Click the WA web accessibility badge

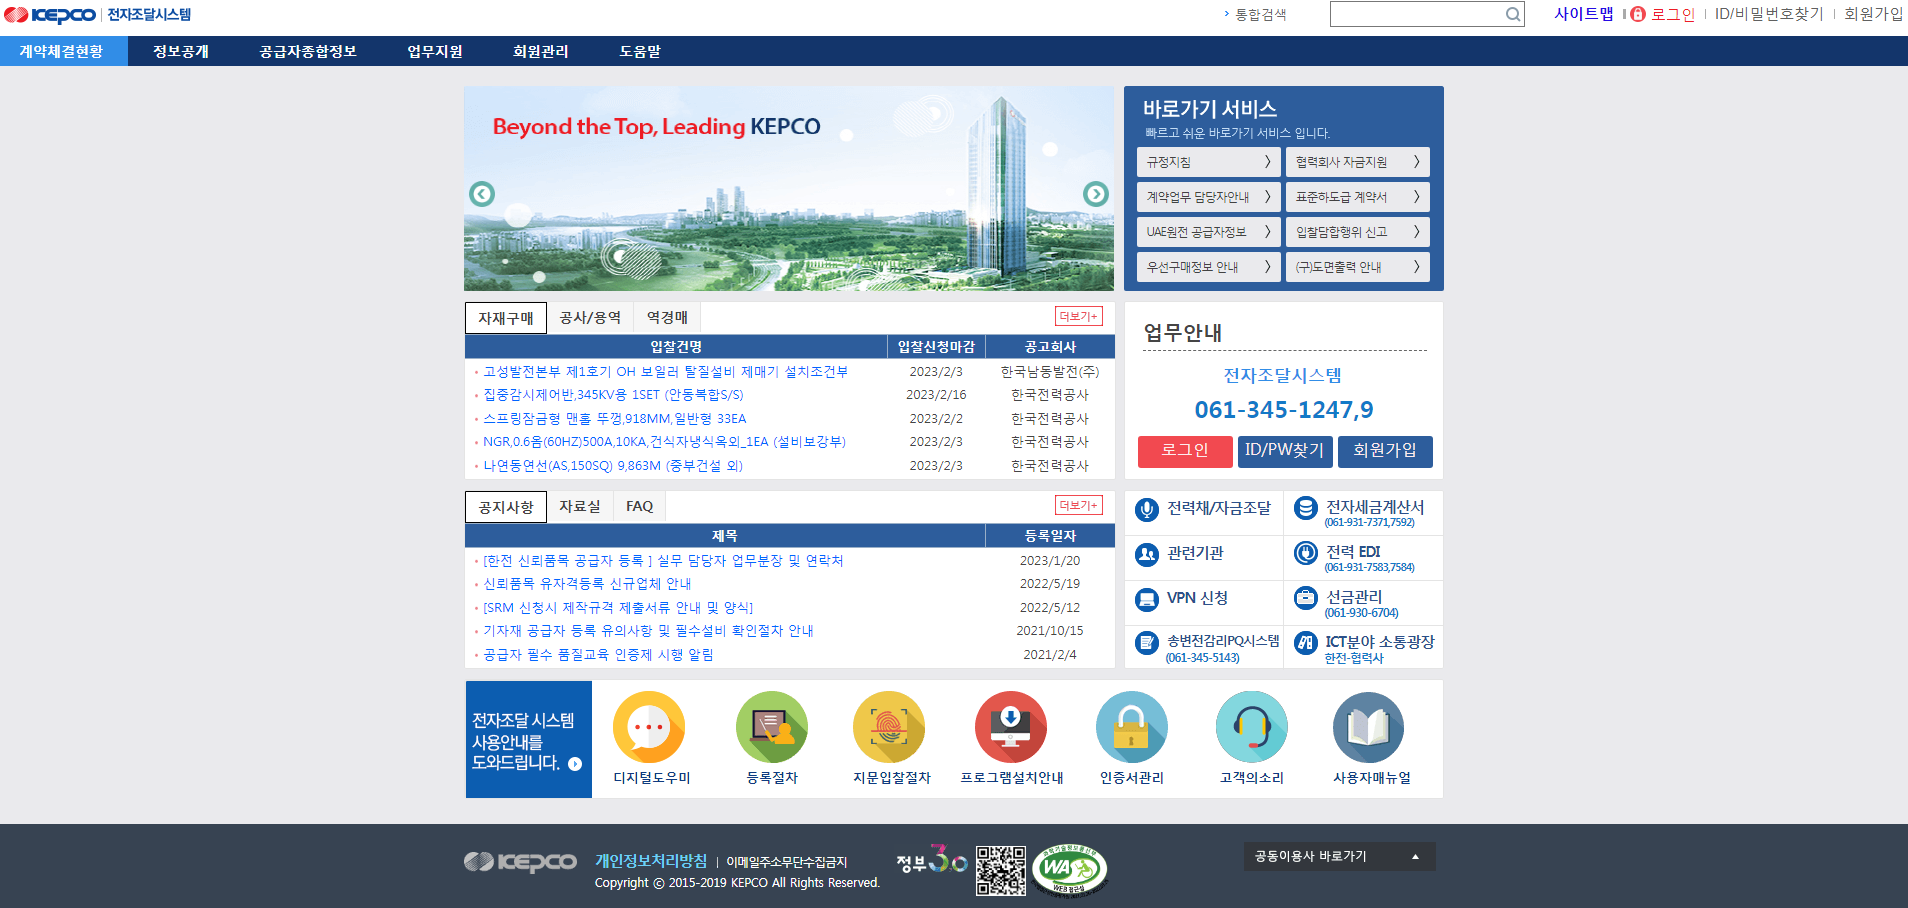(x=1069, y=870)
